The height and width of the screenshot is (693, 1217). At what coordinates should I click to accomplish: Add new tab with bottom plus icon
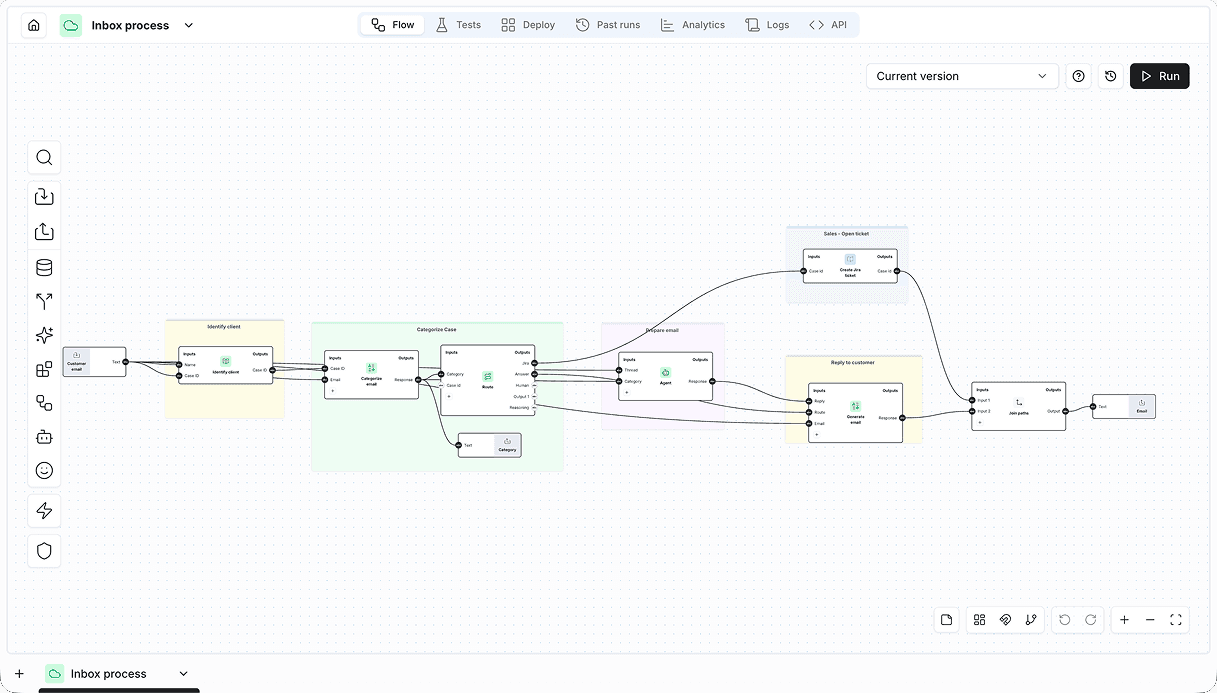click(19, 674)
